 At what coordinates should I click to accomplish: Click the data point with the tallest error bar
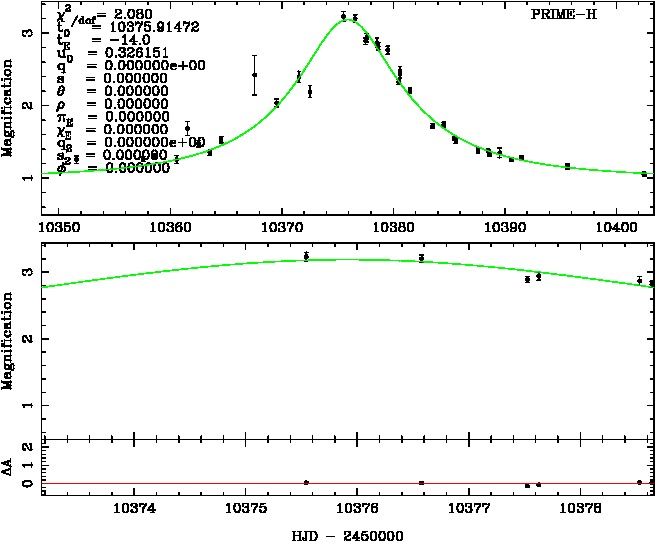coord(254,75)
